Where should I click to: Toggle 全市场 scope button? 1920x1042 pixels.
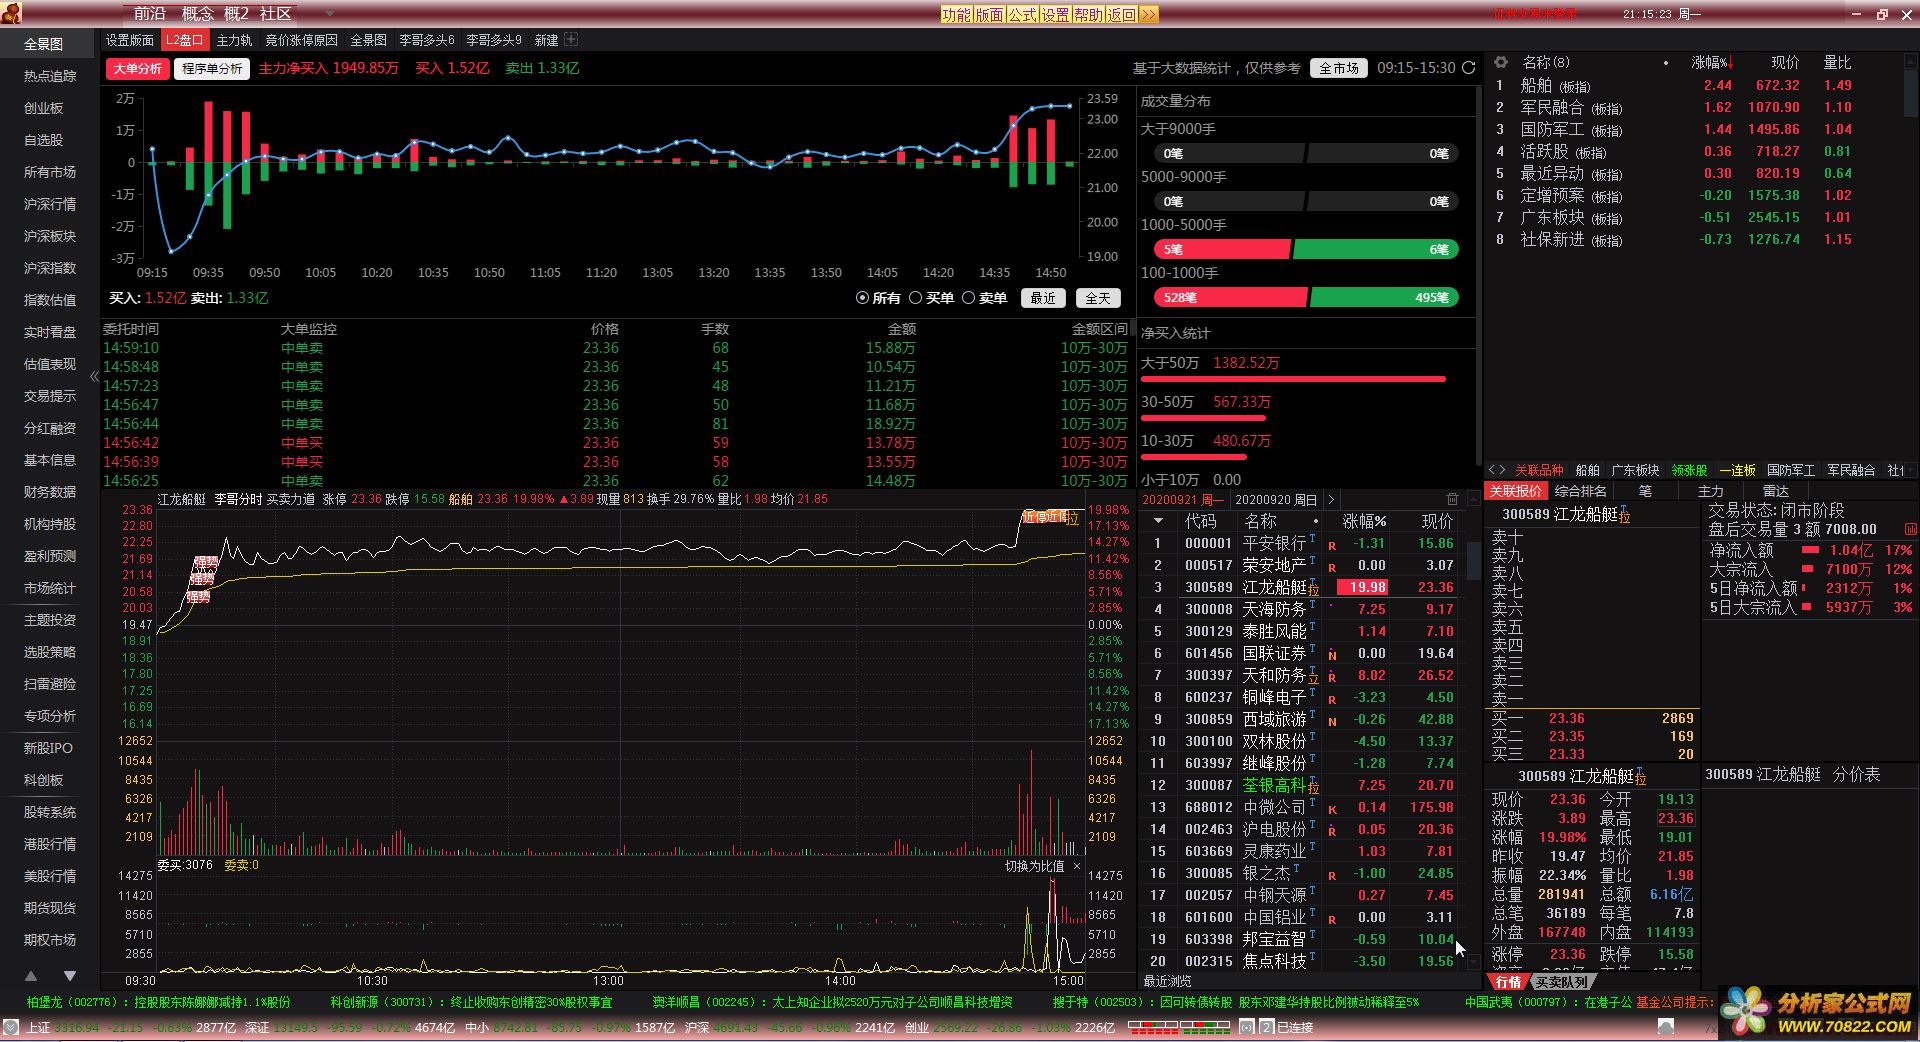tap(1339, 68)
